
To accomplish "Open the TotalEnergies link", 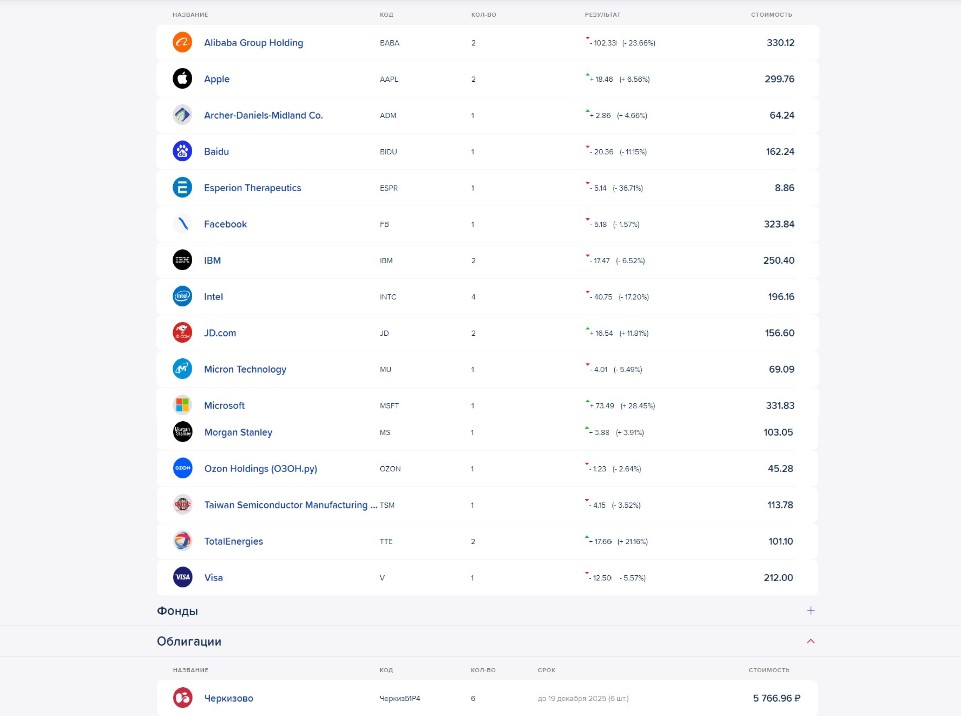I will [x=234, y=541].
